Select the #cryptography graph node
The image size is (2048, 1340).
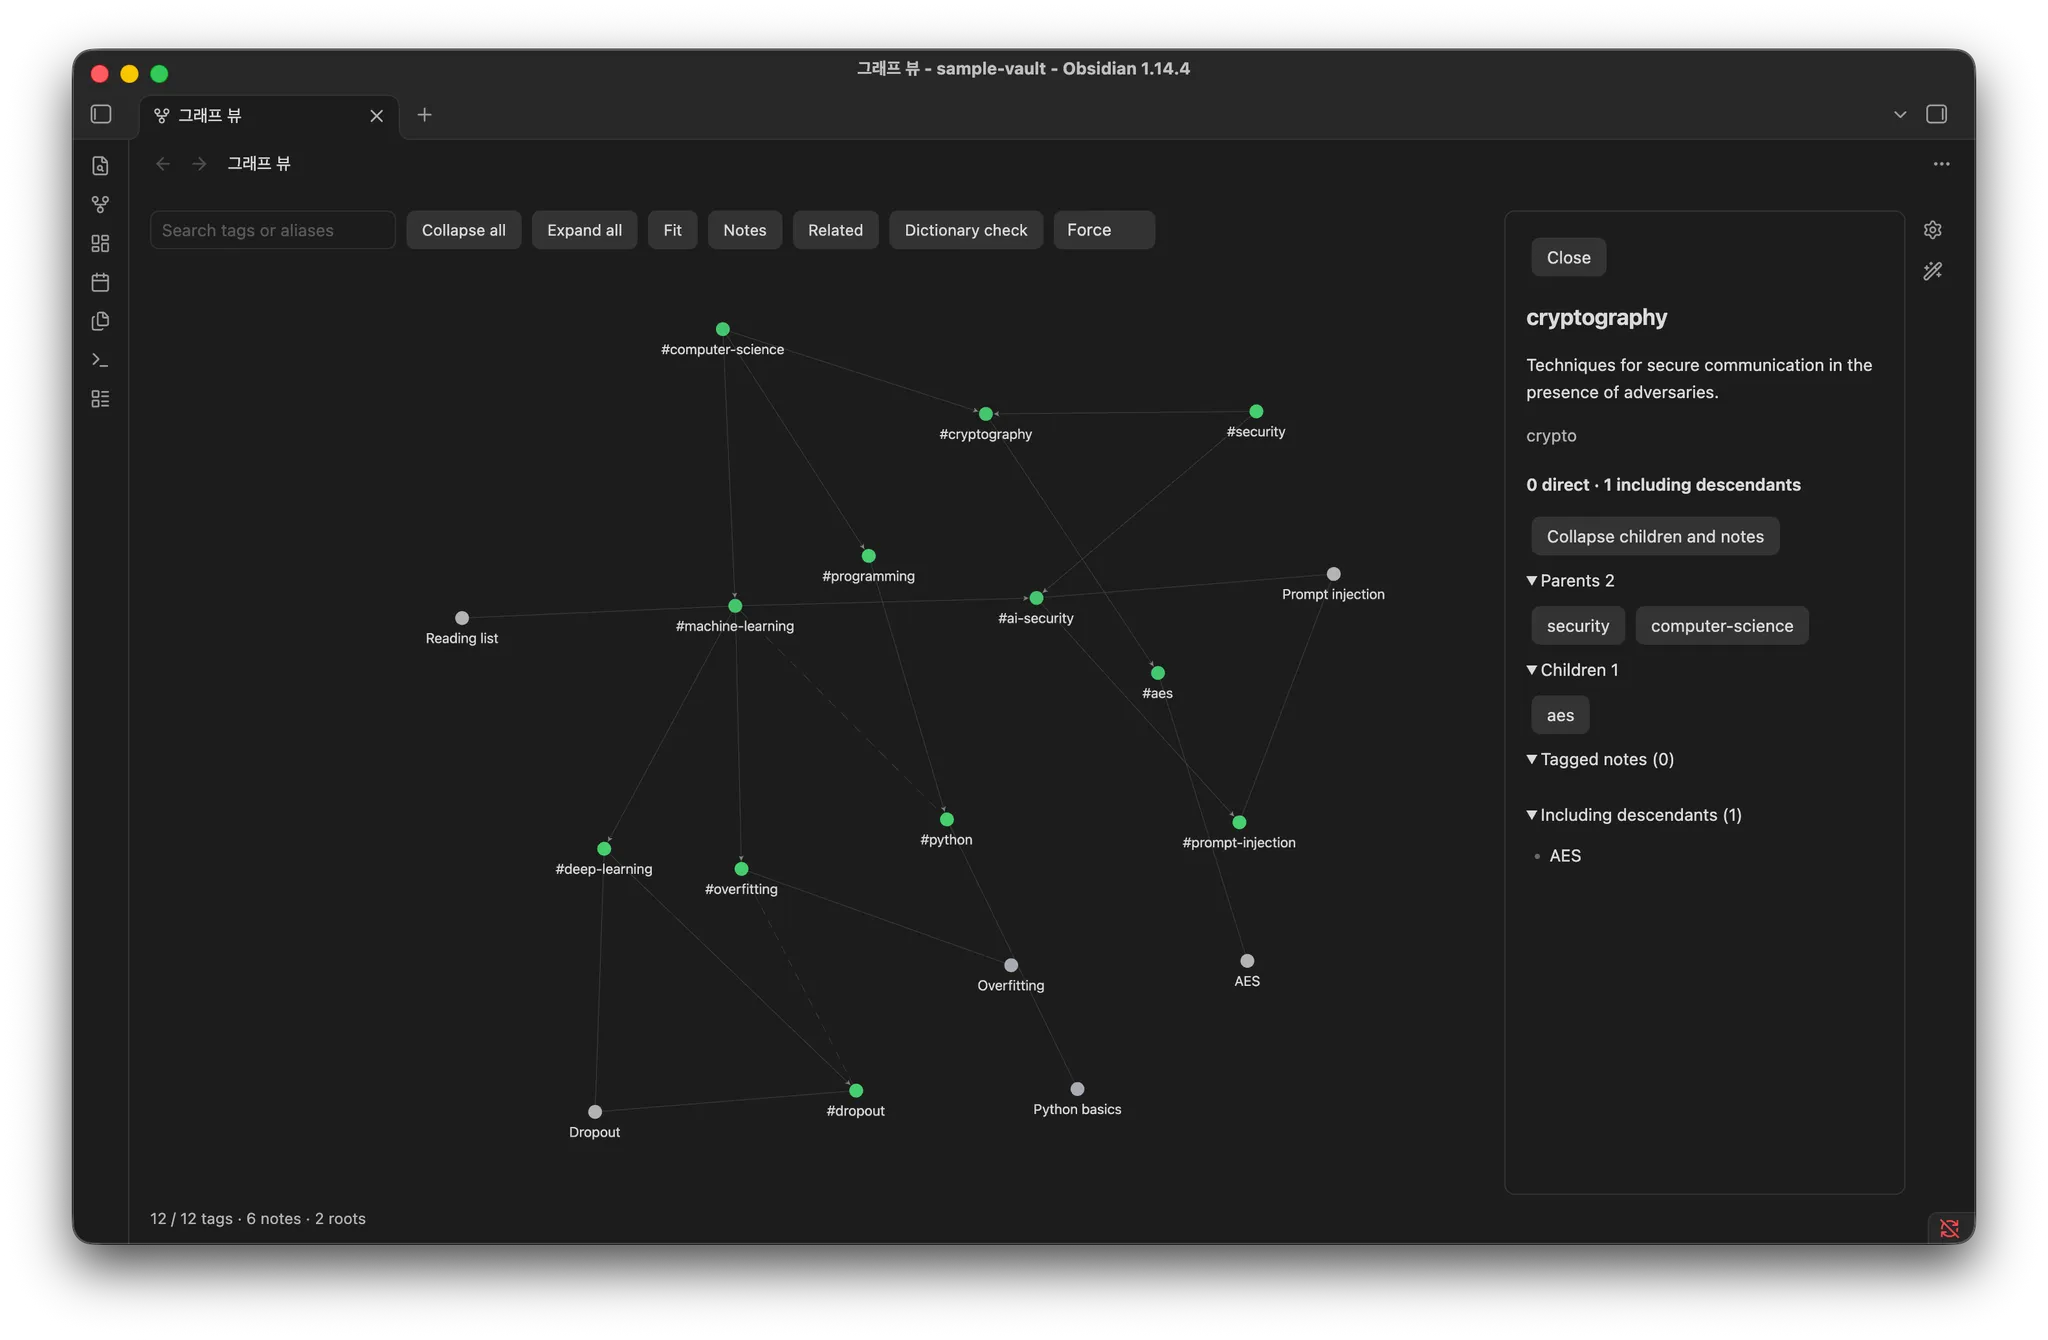[986, 414]
